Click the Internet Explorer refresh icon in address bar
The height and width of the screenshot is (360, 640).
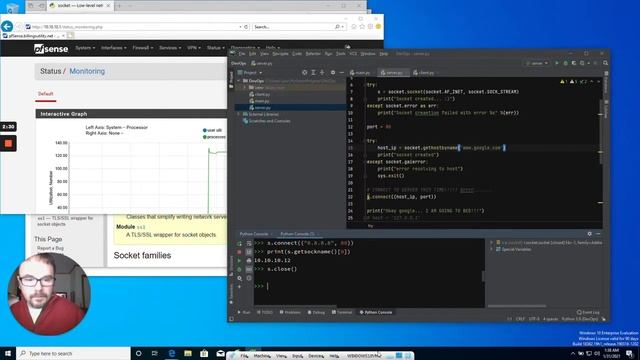[246, 27]
